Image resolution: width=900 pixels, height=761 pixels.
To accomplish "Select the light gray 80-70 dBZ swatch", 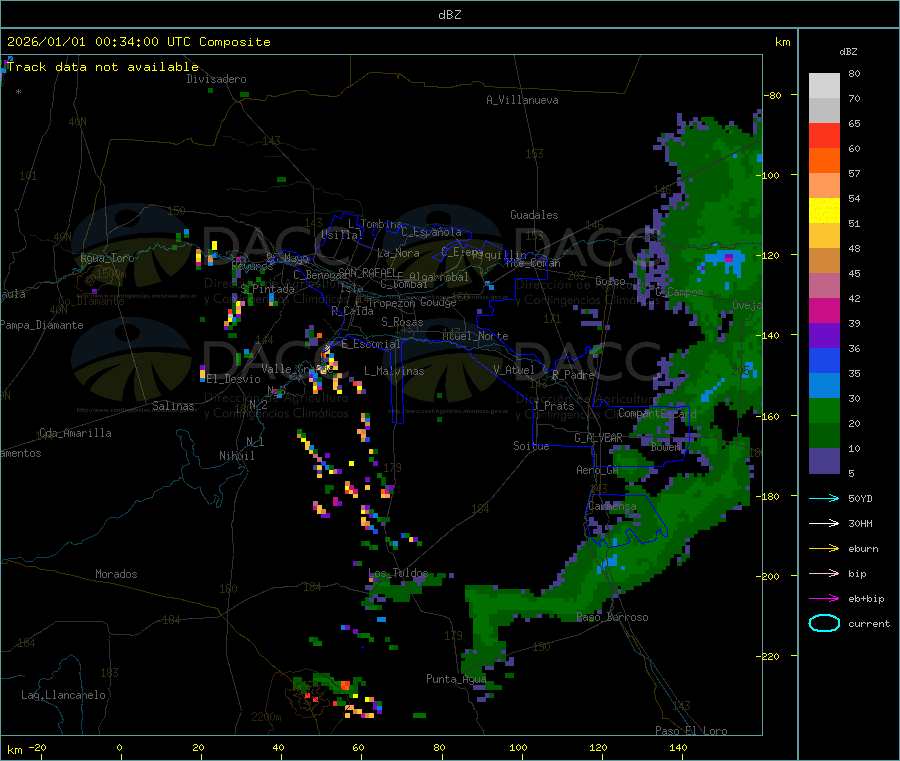I will [x=824, y=86].
